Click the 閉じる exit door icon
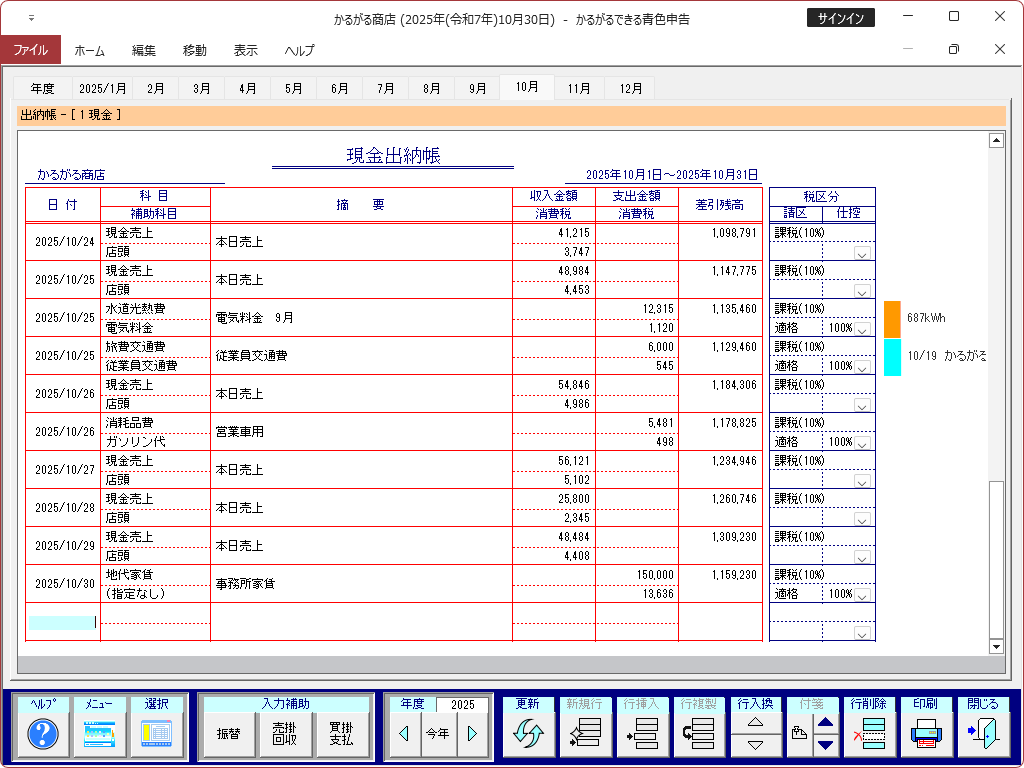 click(983, 734)
